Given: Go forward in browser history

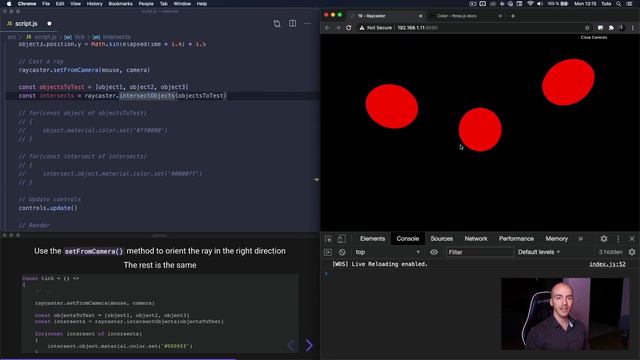Looking at the screenshot, I should (338, 28).
